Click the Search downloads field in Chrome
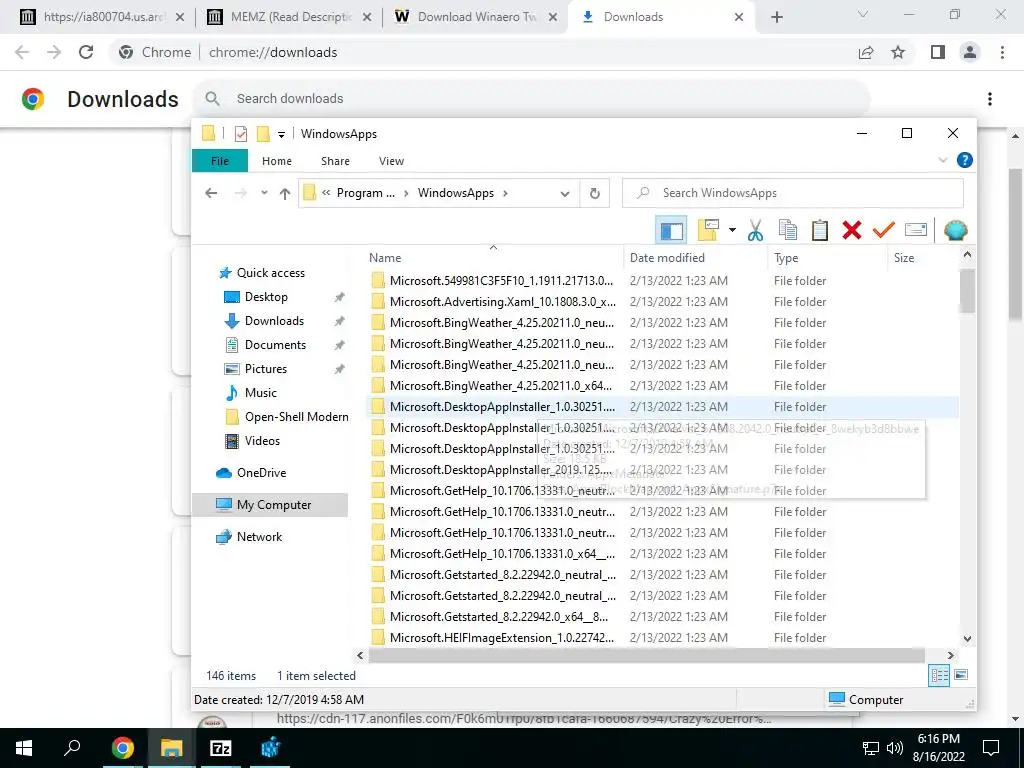Screen dimensions: 1024x768 [x=532, y=99]
